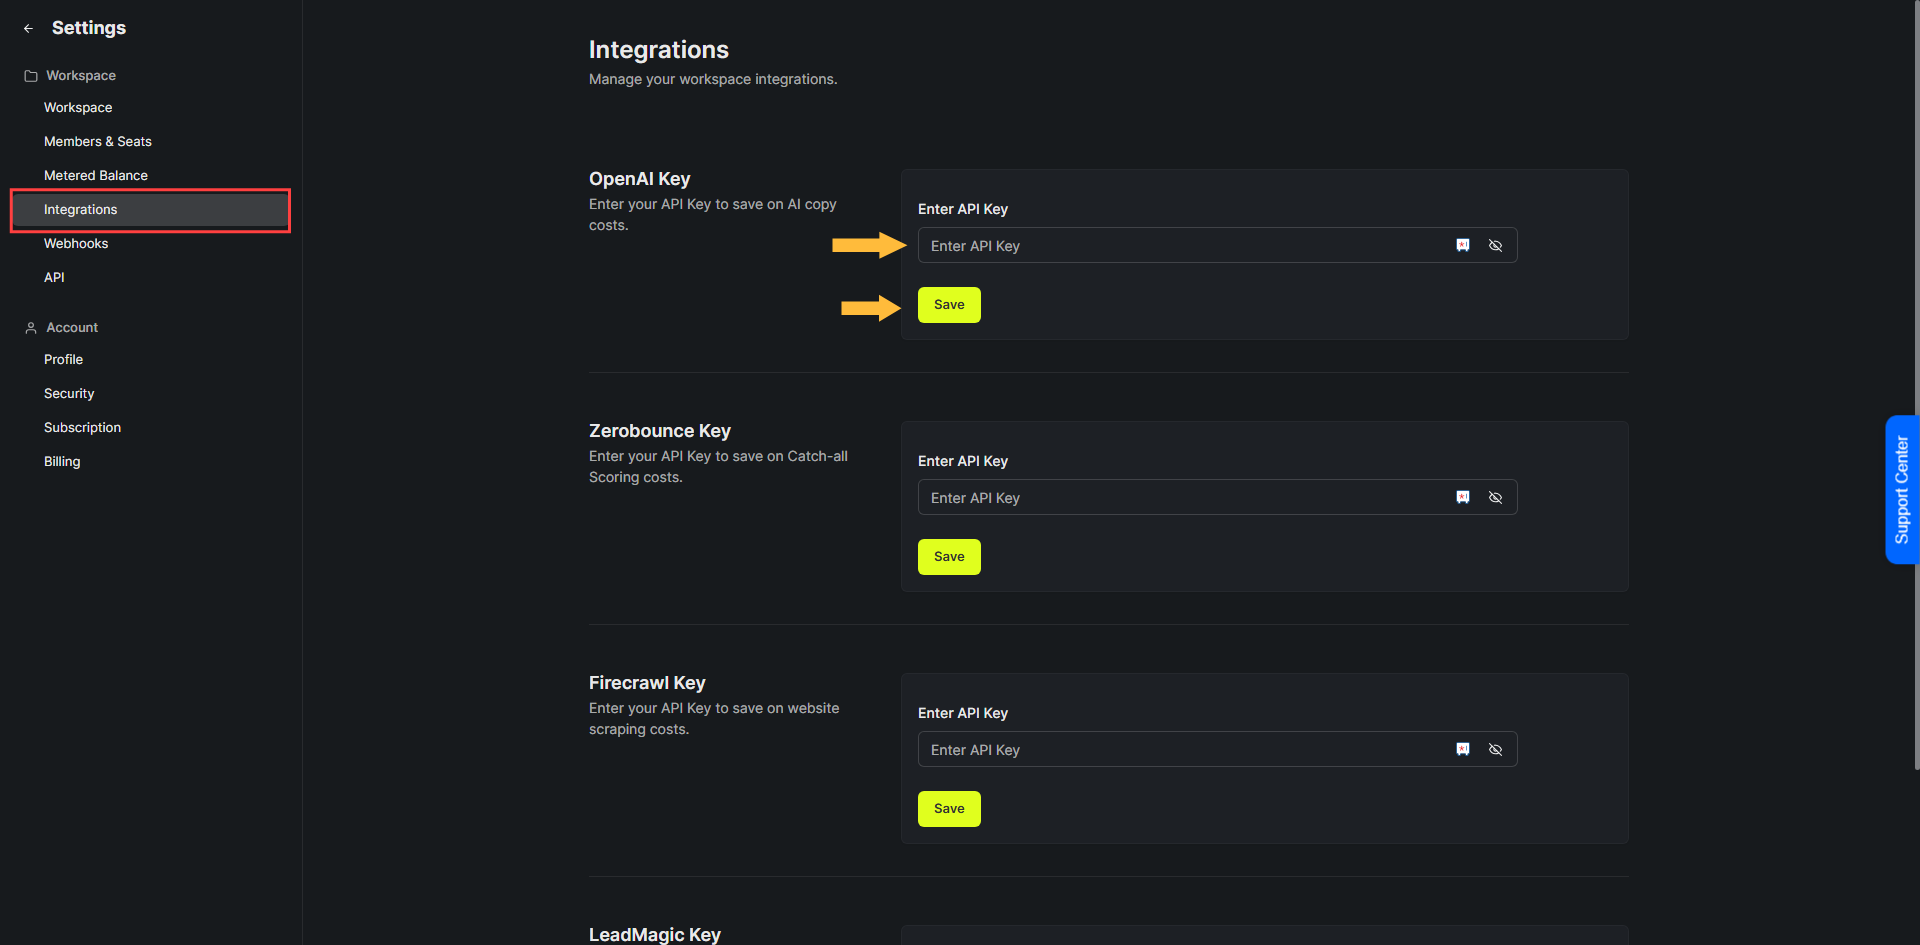This screenshot has width=1920, height=945.
Task: Open the API settings page
Action: click(x=54, y=278)
